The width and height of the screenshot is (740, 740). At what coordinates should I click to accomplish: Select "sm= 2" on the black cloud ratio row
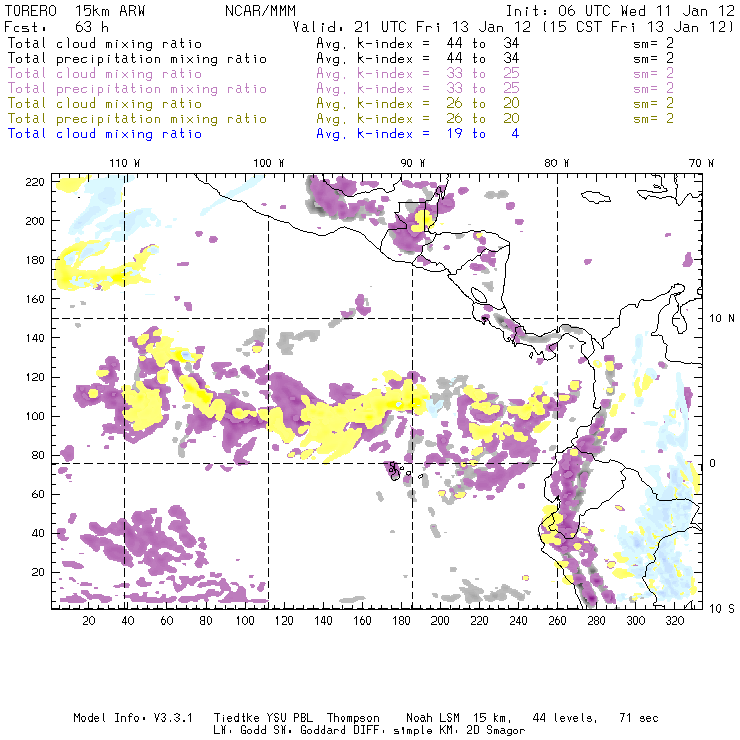(x=653, y=43)
